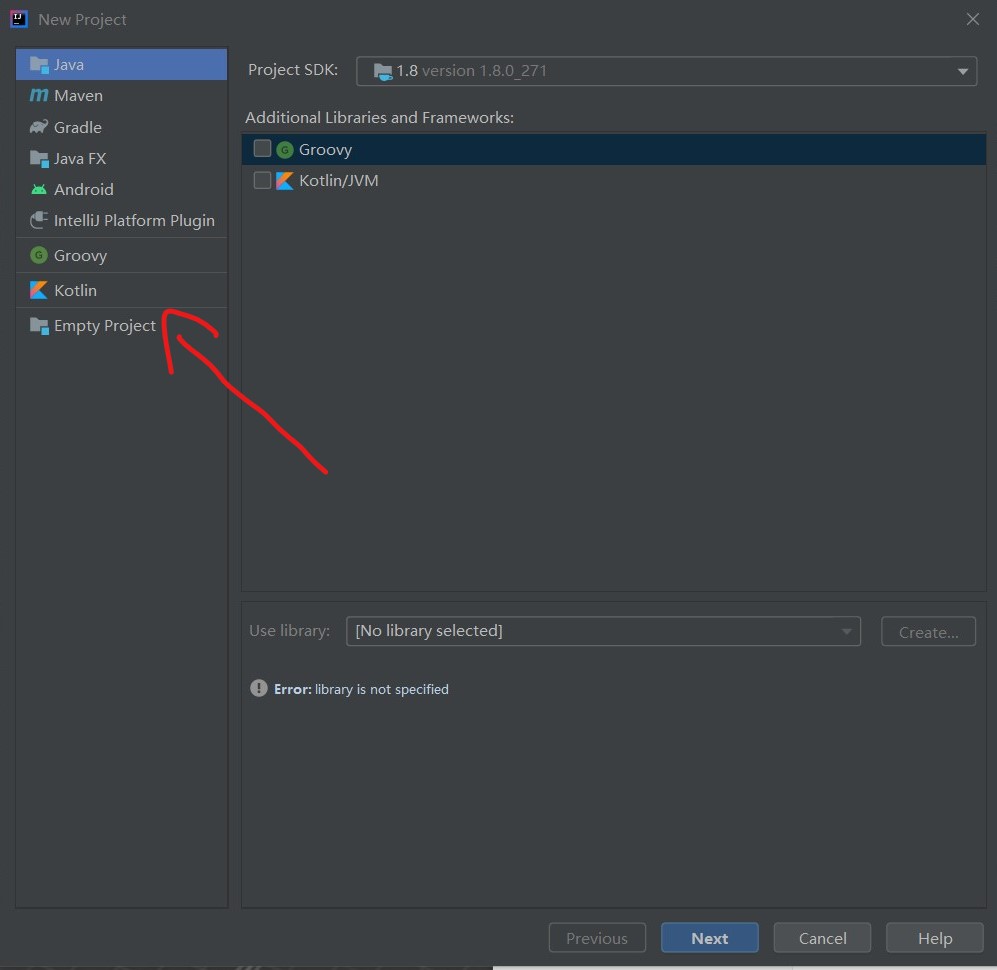Click the Create... library button
Screen dimensions: 997x970
928,631
